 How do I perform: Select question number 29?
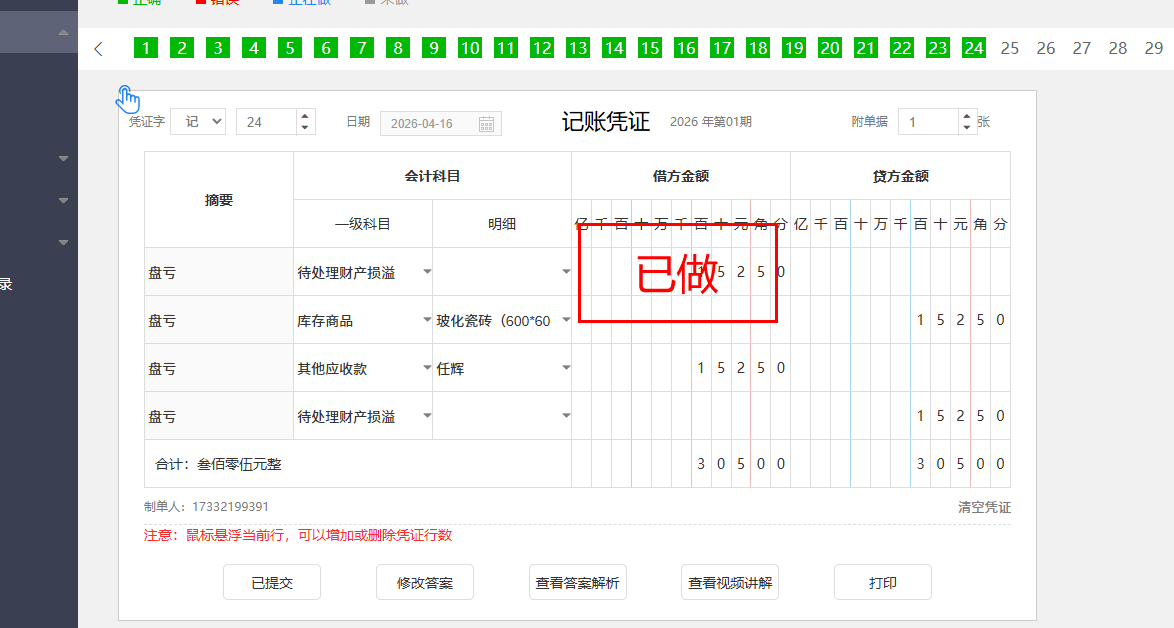point(1153,48)
